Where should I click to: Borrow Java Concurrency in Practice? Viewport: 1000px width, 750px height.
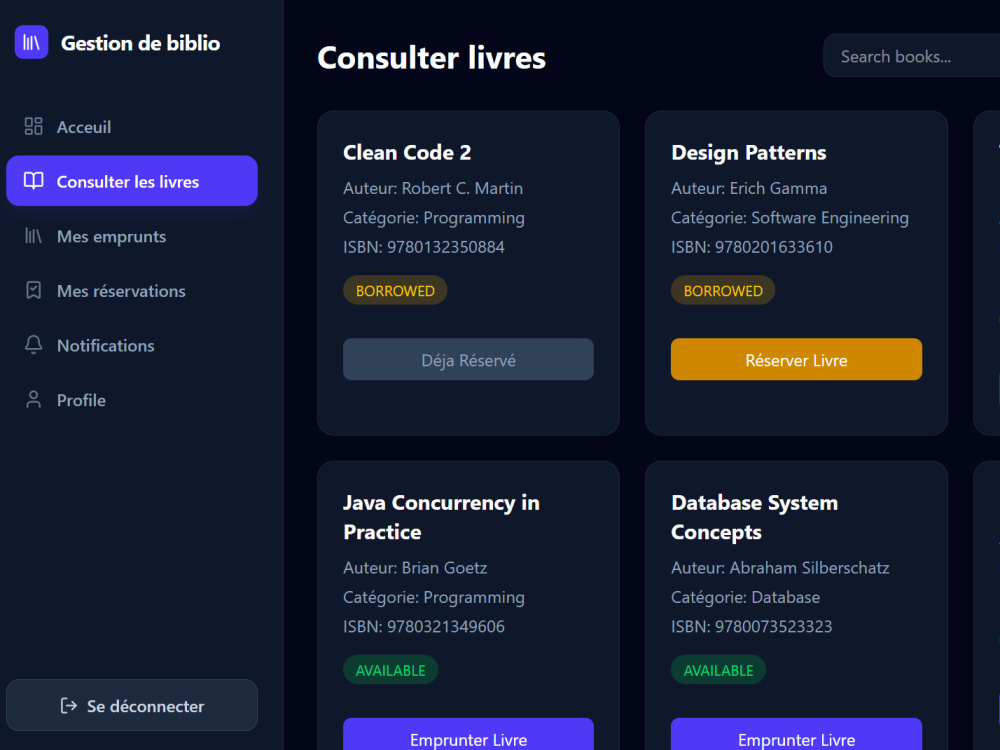click(x=468, y=734)
